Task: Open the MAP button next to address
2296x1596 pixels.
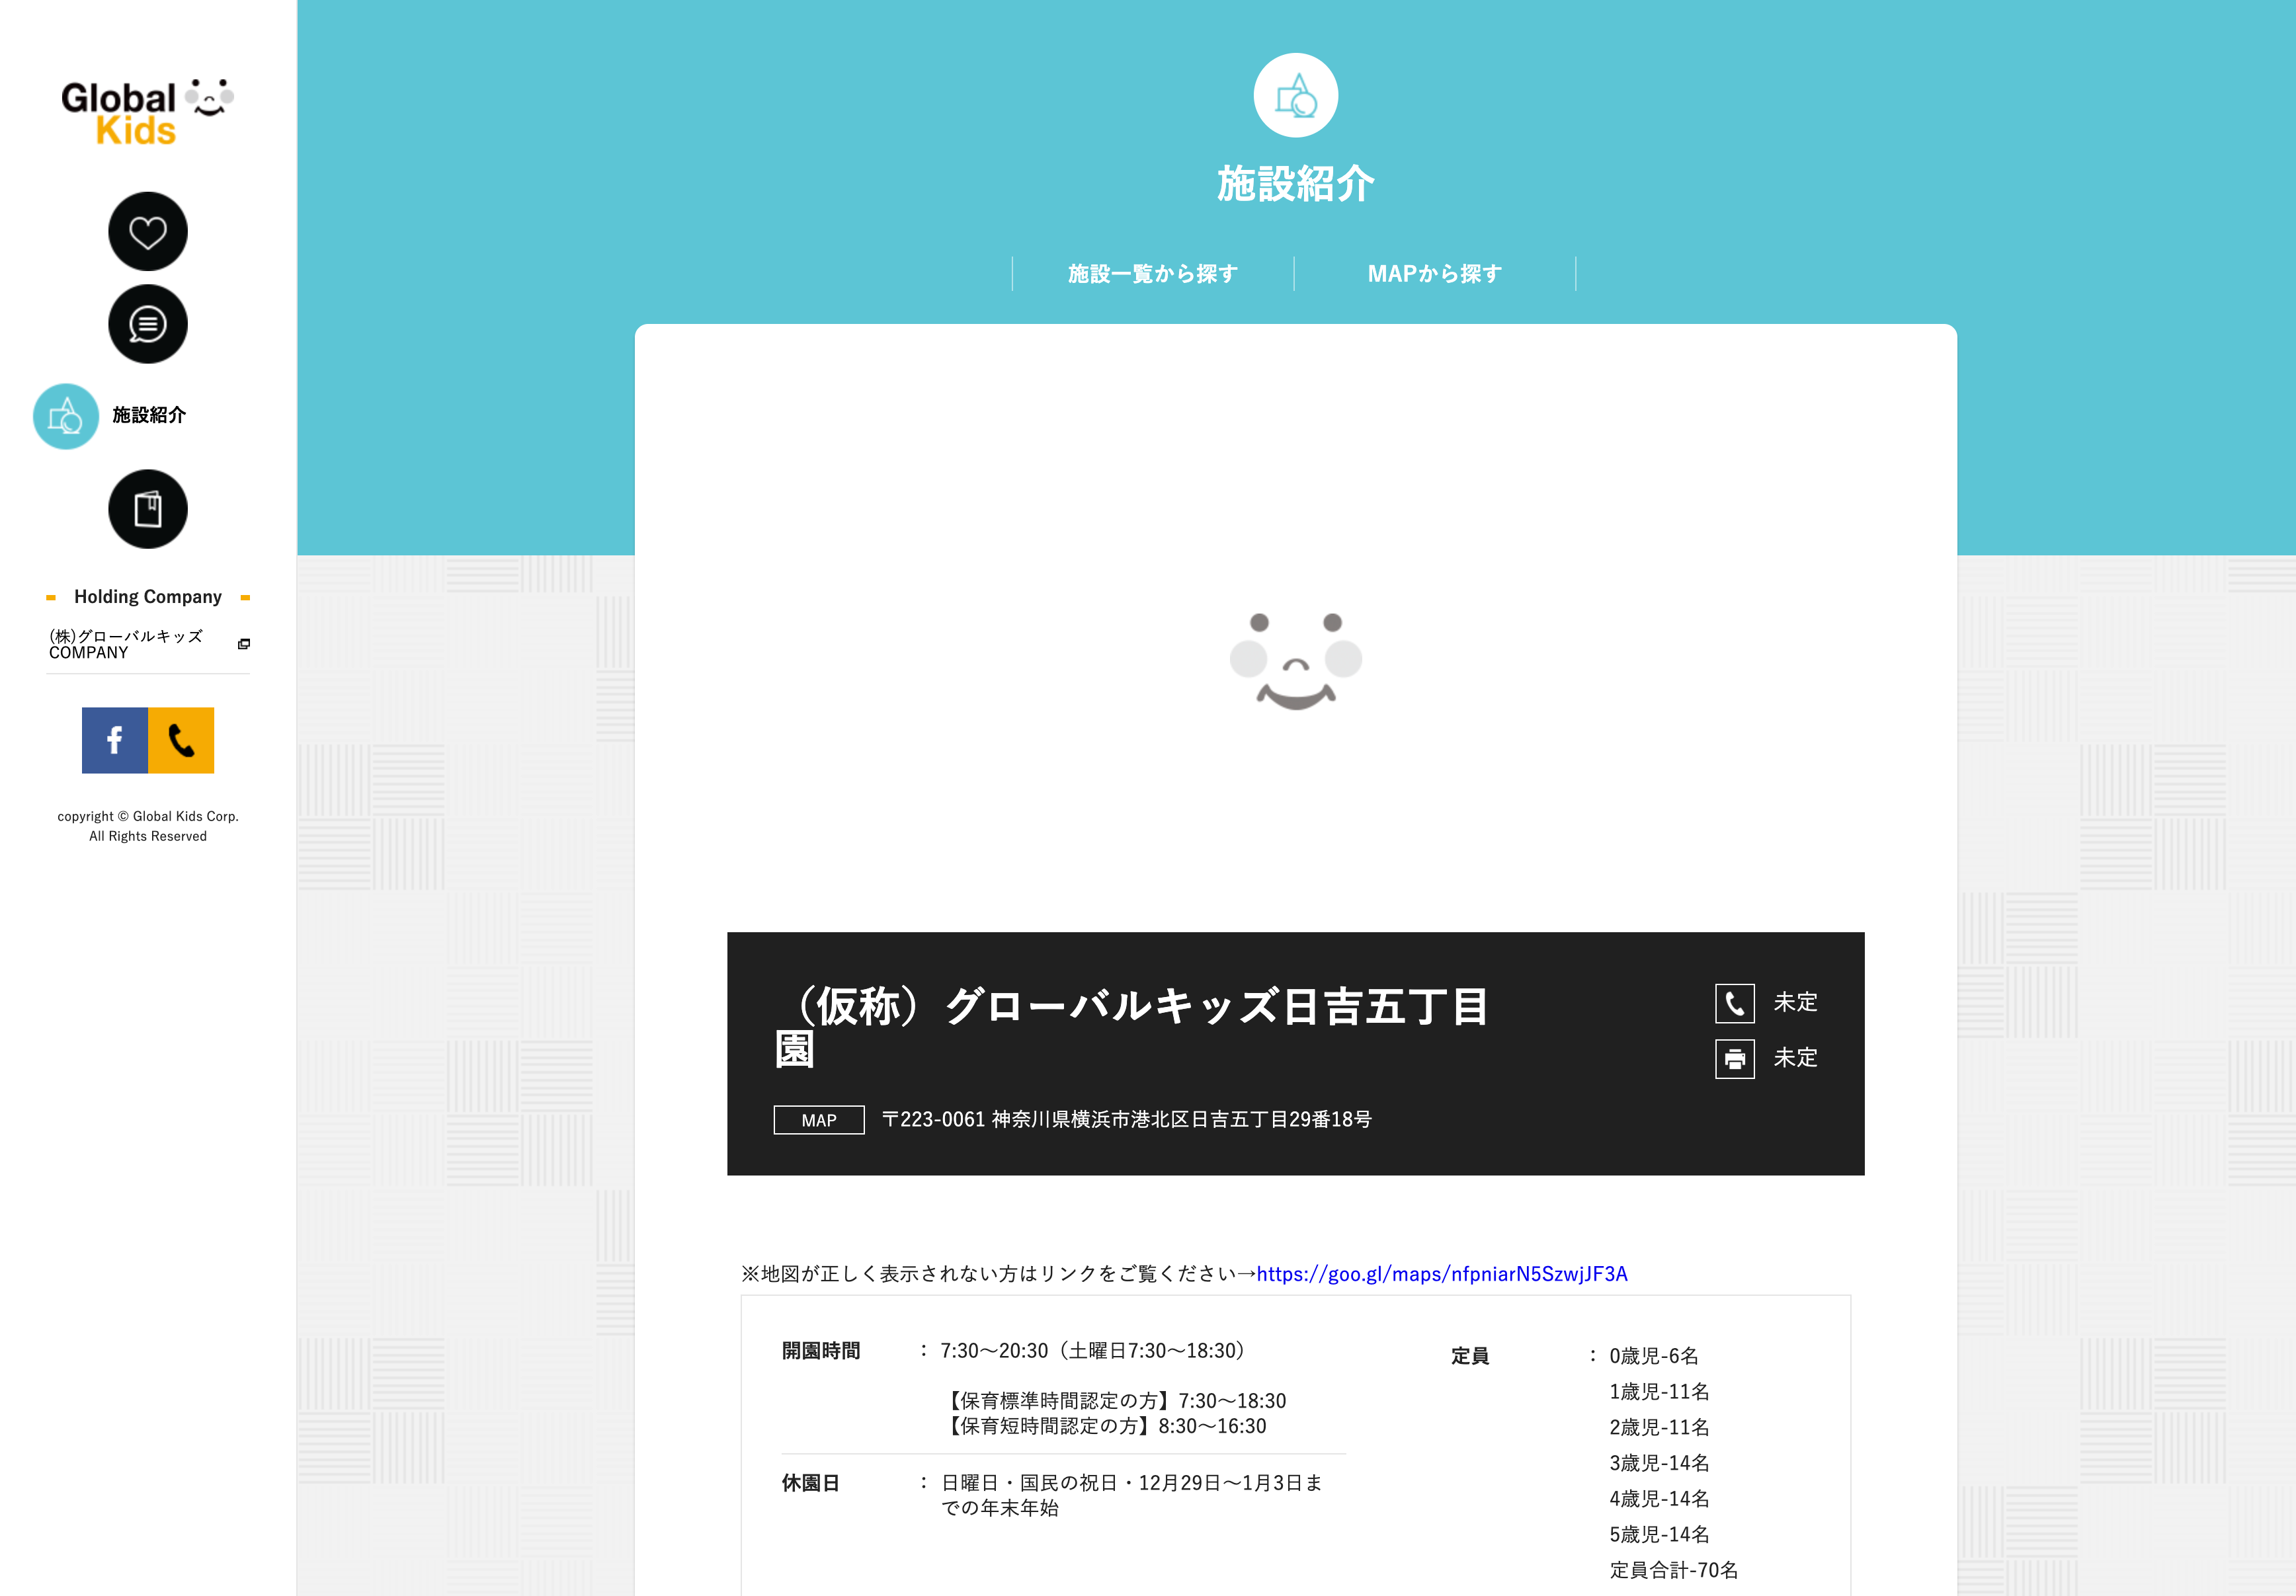Action: tap(819, 1120)
